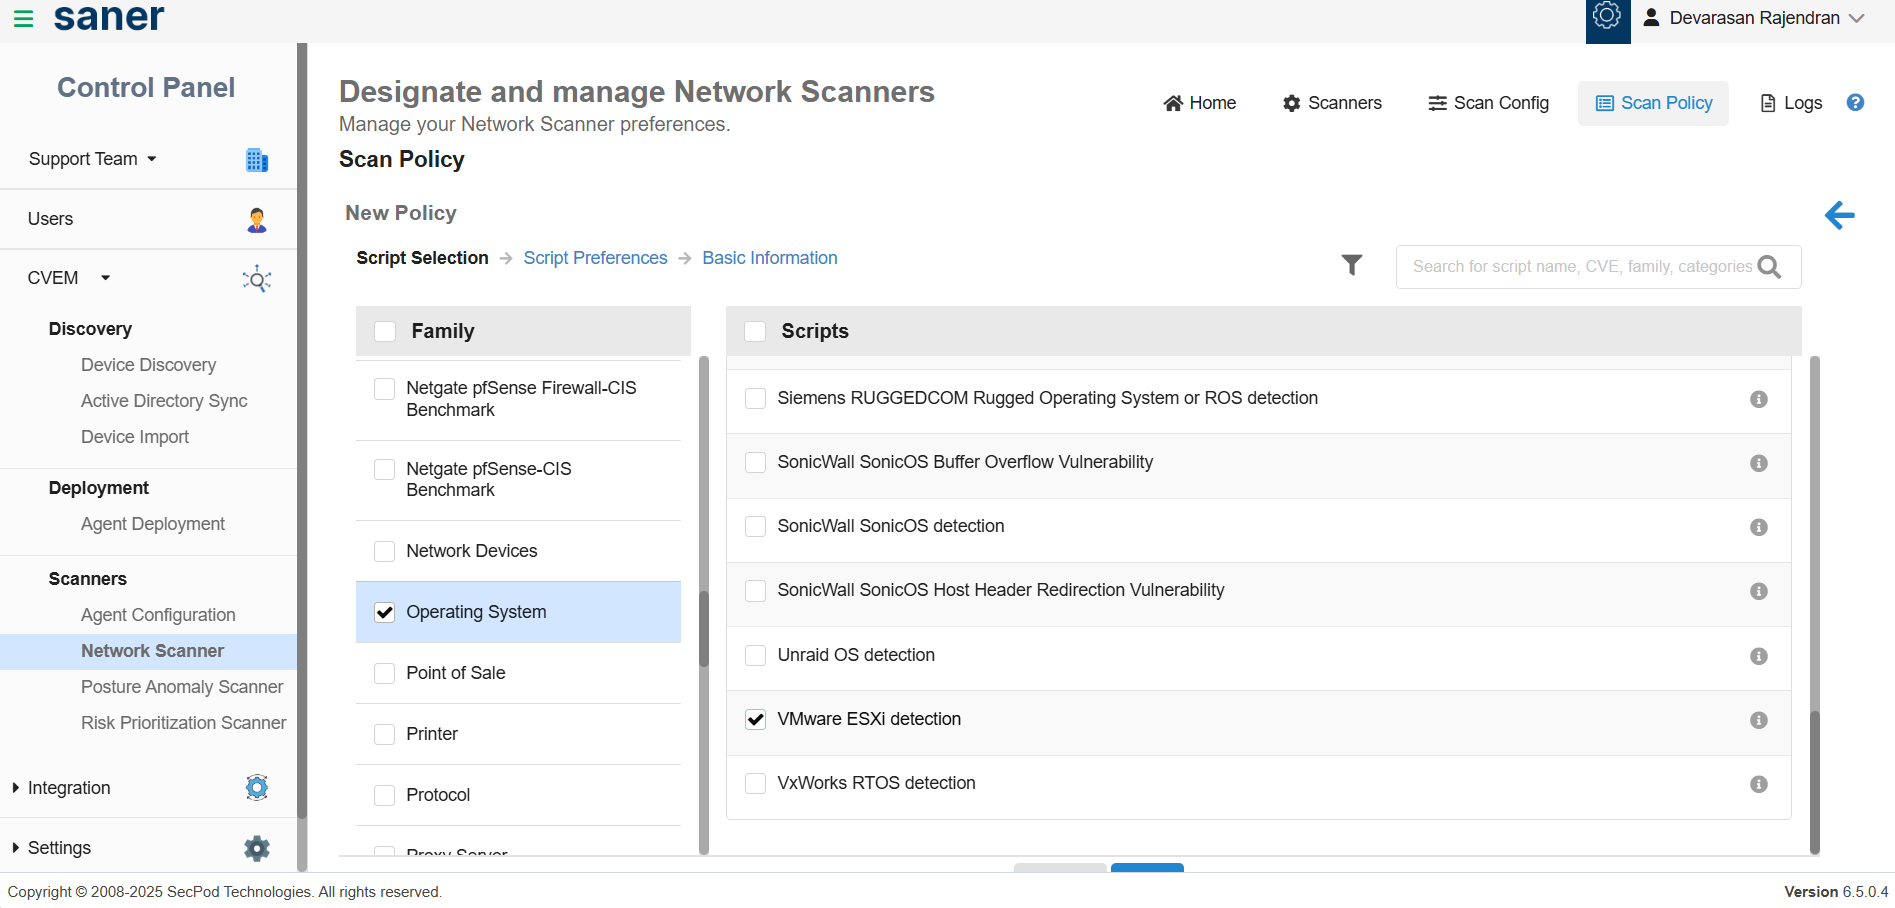Show info for SonicOS Buffer Overflow script

tap(1759, 463)
